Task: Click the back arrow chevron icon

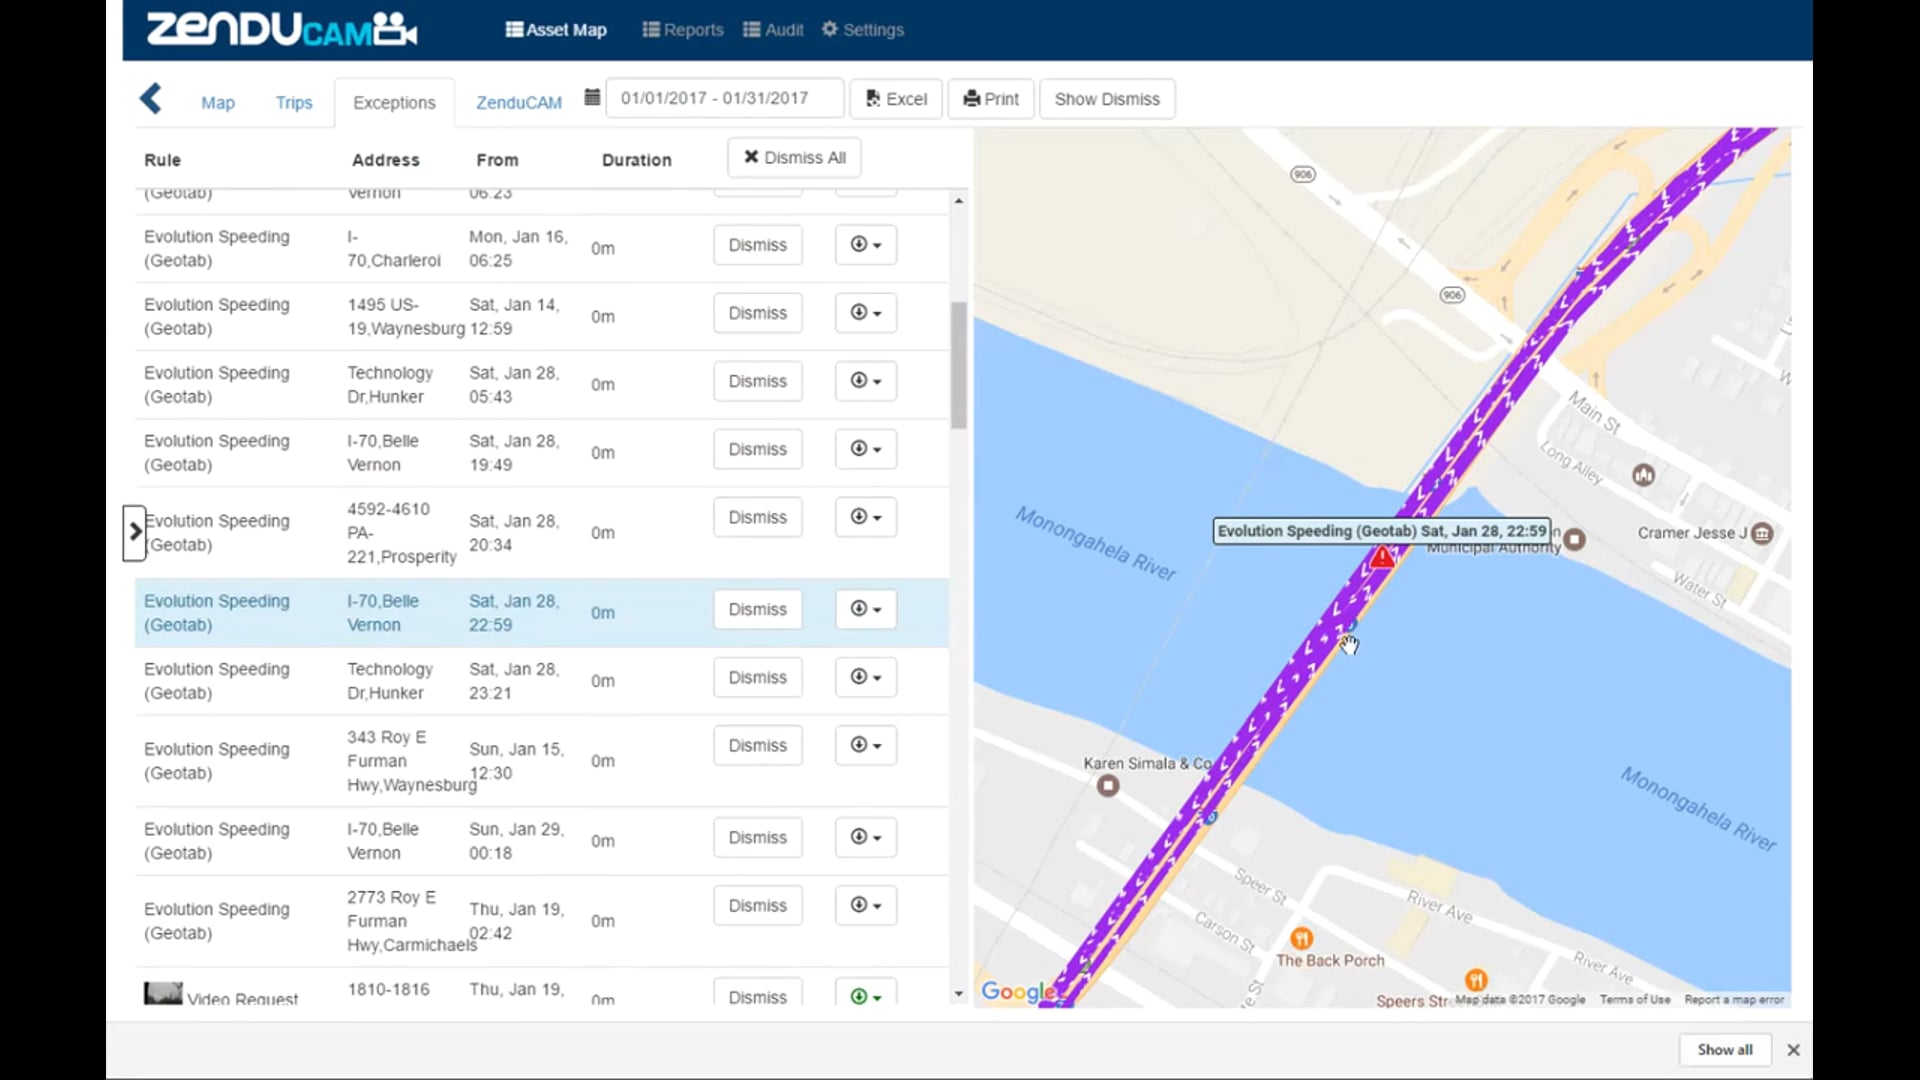Action: (151, 99)
